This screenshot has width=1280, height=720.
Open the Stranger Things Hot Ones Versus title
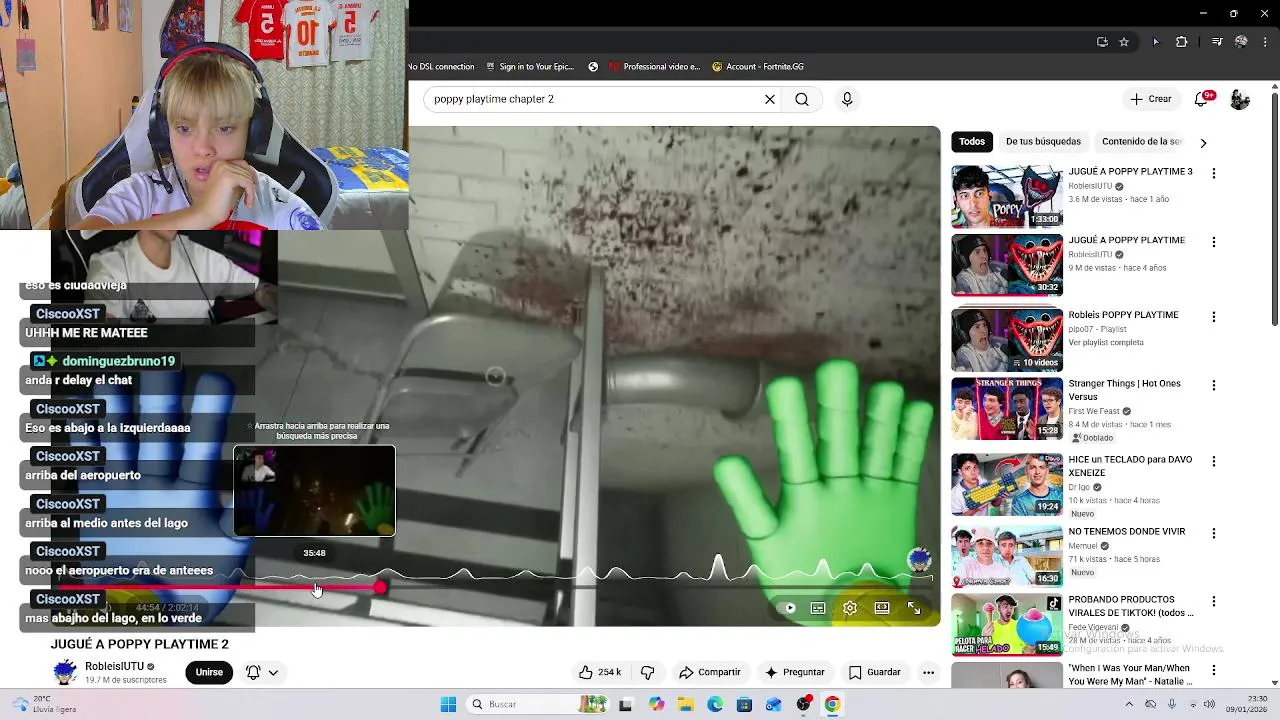1124,390
